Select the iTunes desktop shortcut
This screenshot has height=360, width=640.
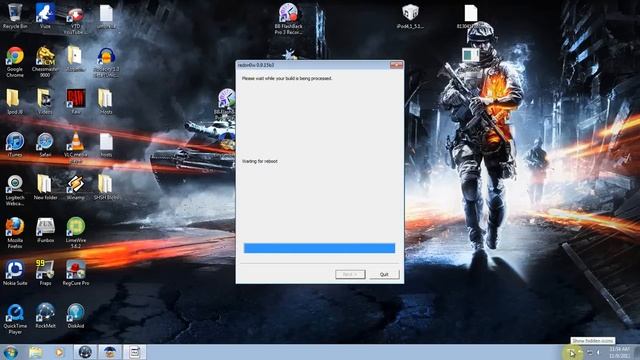coord(15,145)
